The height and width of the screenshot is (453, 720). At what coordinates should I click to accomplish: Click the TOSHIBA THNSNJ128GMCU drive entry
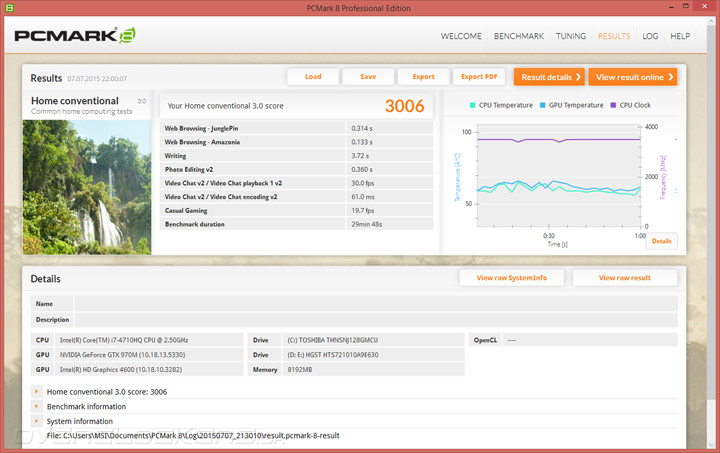pyautogui.click(x=373, y=340)
